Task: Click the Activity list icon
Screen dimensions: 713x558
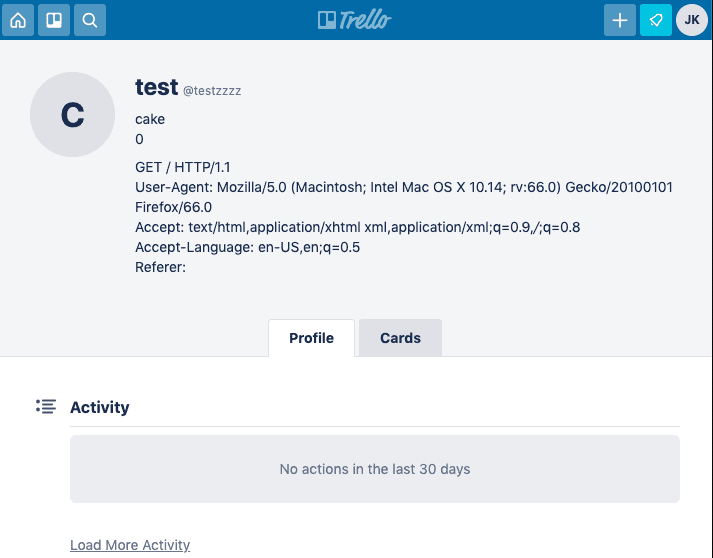Action: (x=45, y=406)
